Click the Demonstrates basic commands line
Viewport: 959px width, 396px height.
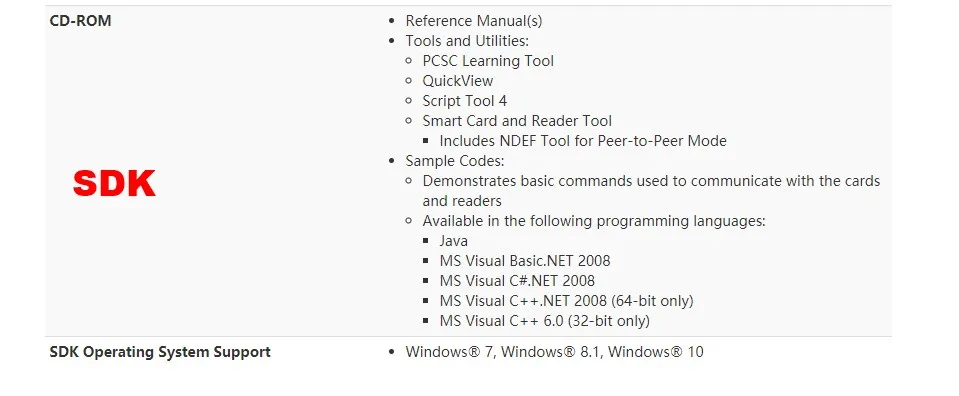tap(651, 181)
